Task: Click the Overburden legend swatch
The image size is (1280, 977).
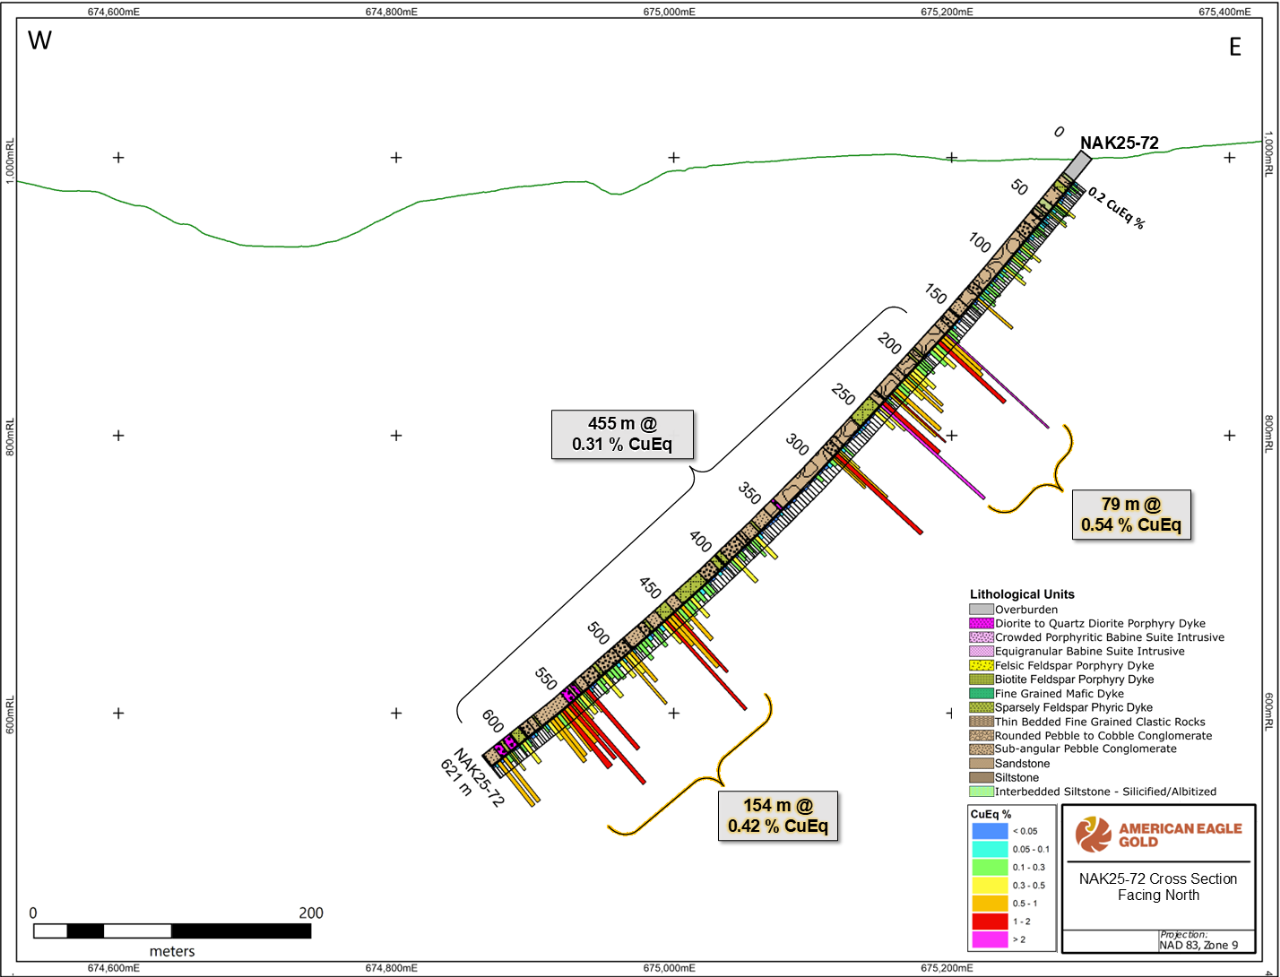Action: point(980,609)
